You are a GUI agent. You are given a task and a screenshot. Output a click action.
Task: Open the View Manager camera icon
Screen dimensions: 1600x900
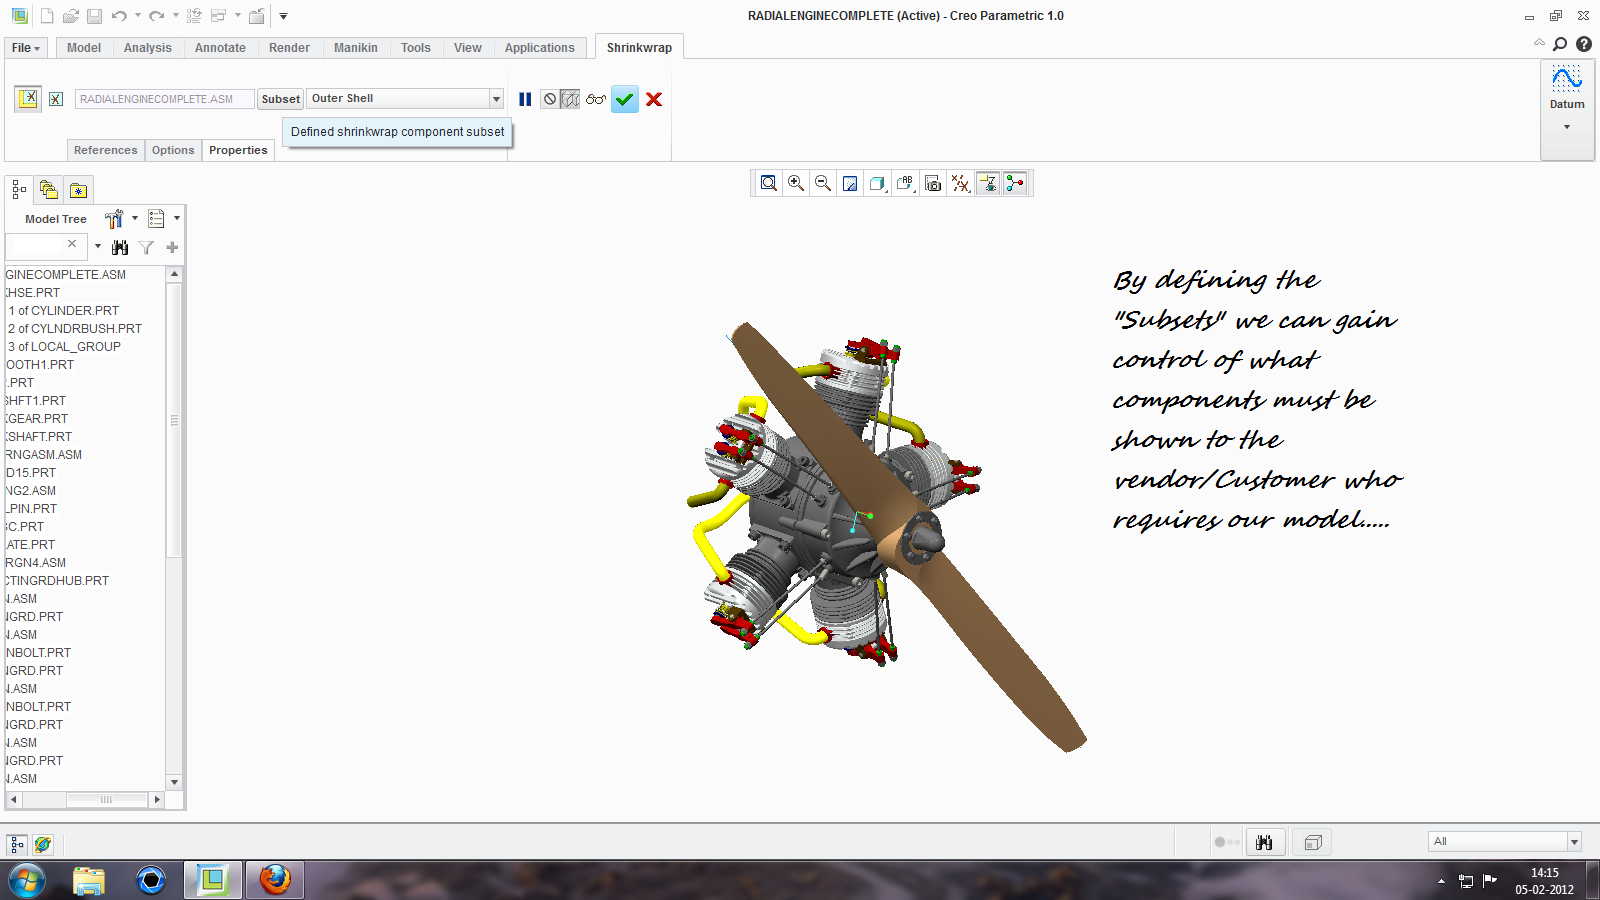pos(932,183)
